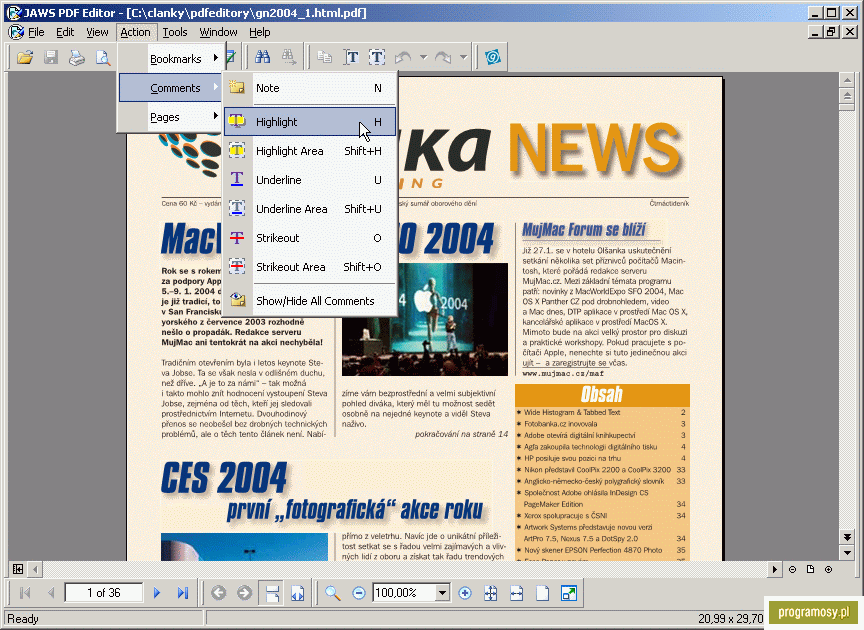The width and height of the screenshot is (864, 630).
Task: Click the Redo arrow icon
Action: tap(442, 57)
